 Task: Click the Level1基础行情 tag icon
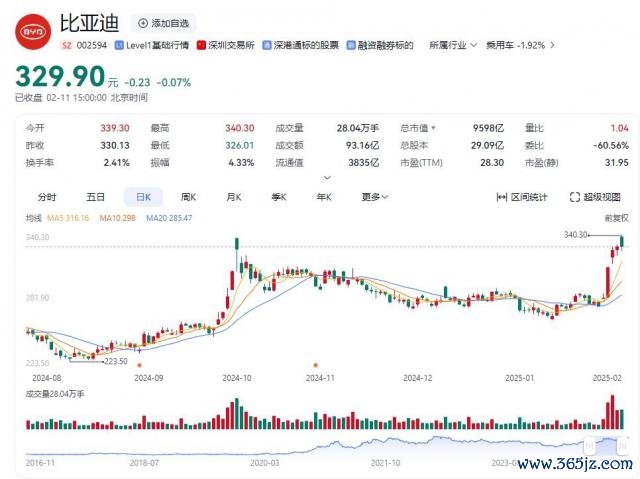[x=119, y=45]
